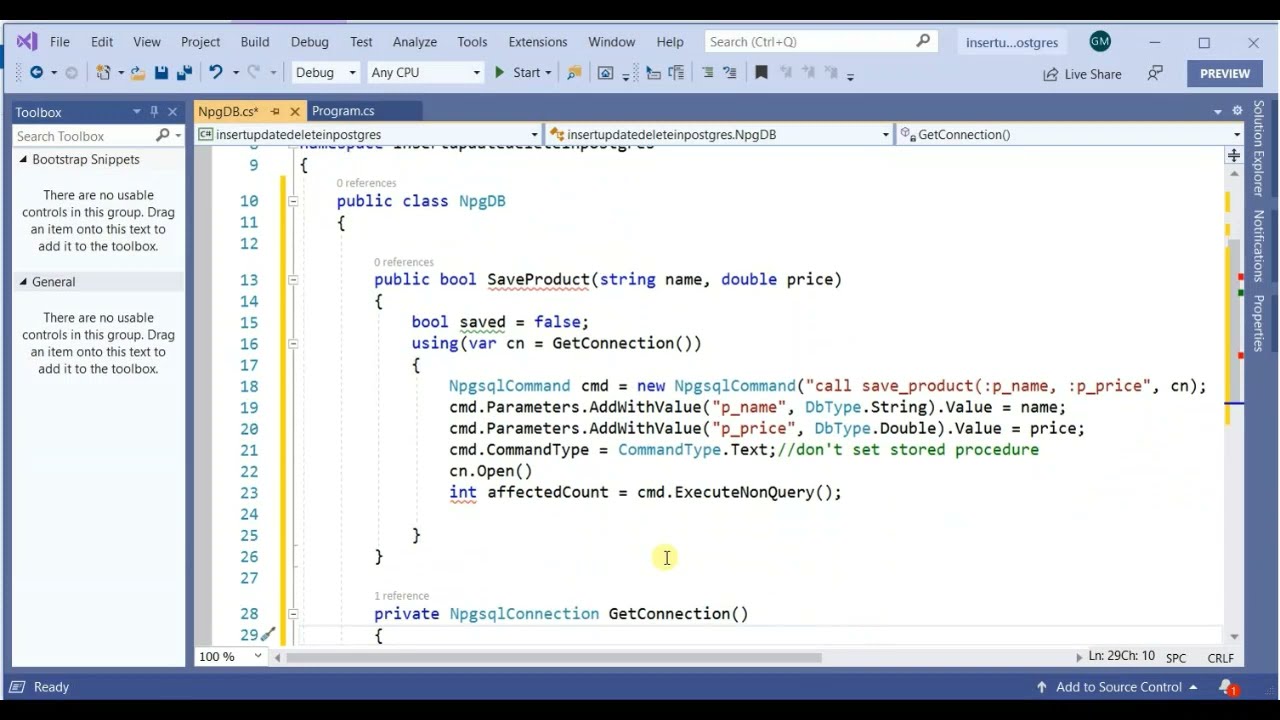Image resolution: width=1280 pixels, height=720 pixels.
Task: Click the GM account avatar
Action: click(1100, 41)
